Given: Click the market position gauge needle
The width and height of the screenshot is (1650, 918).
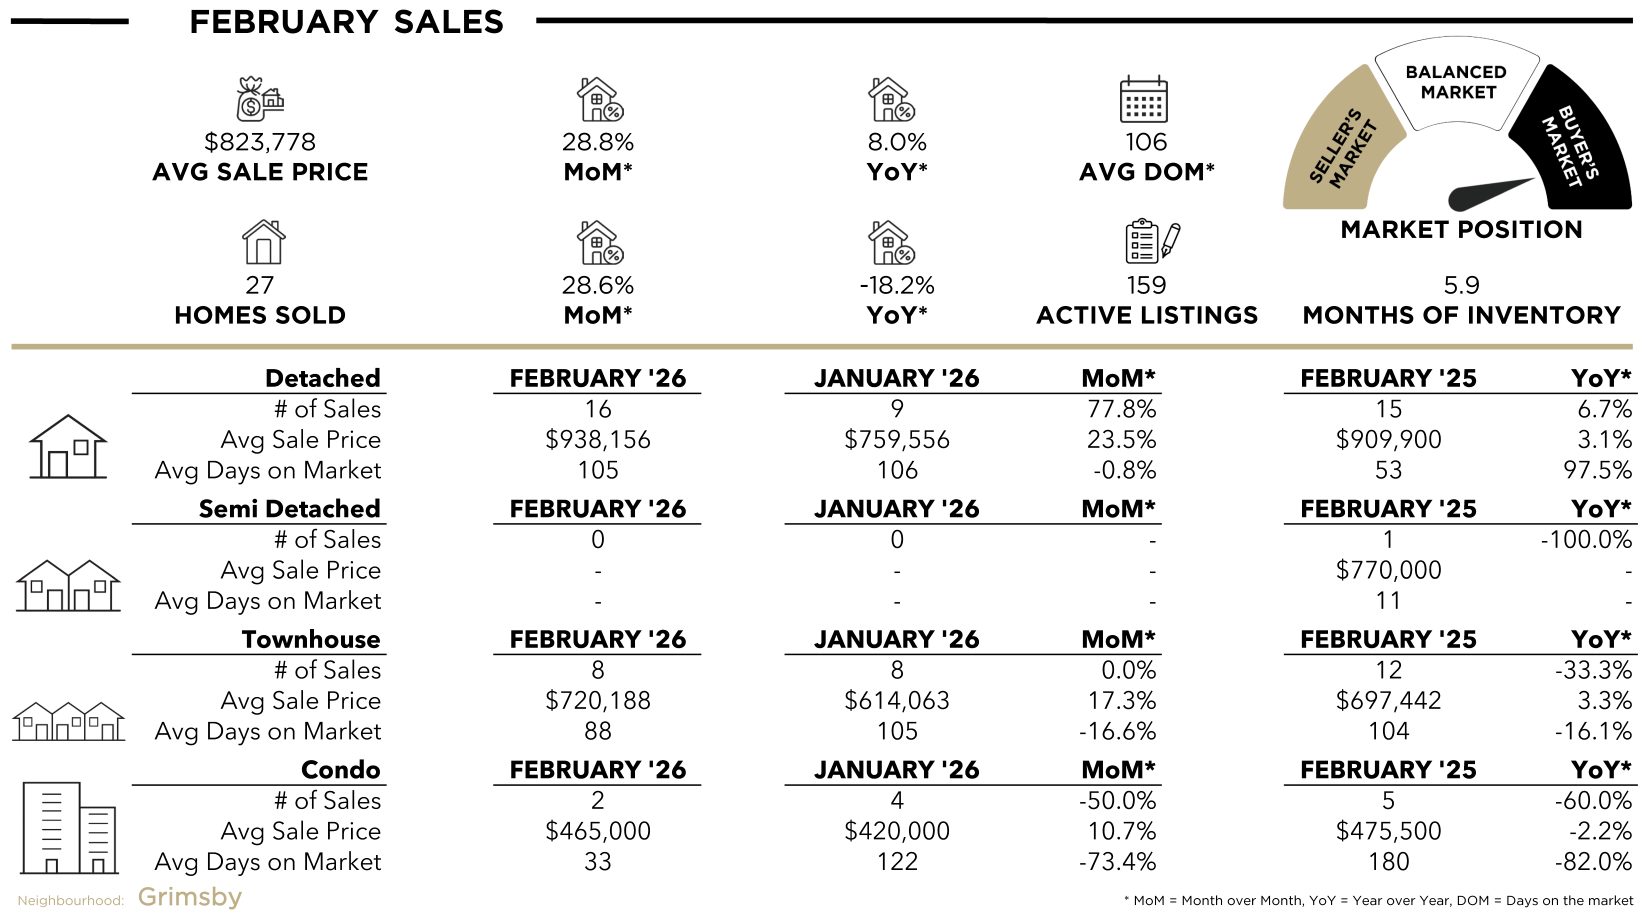Looking at the screenshot, I should click(x=1490, y=191).
